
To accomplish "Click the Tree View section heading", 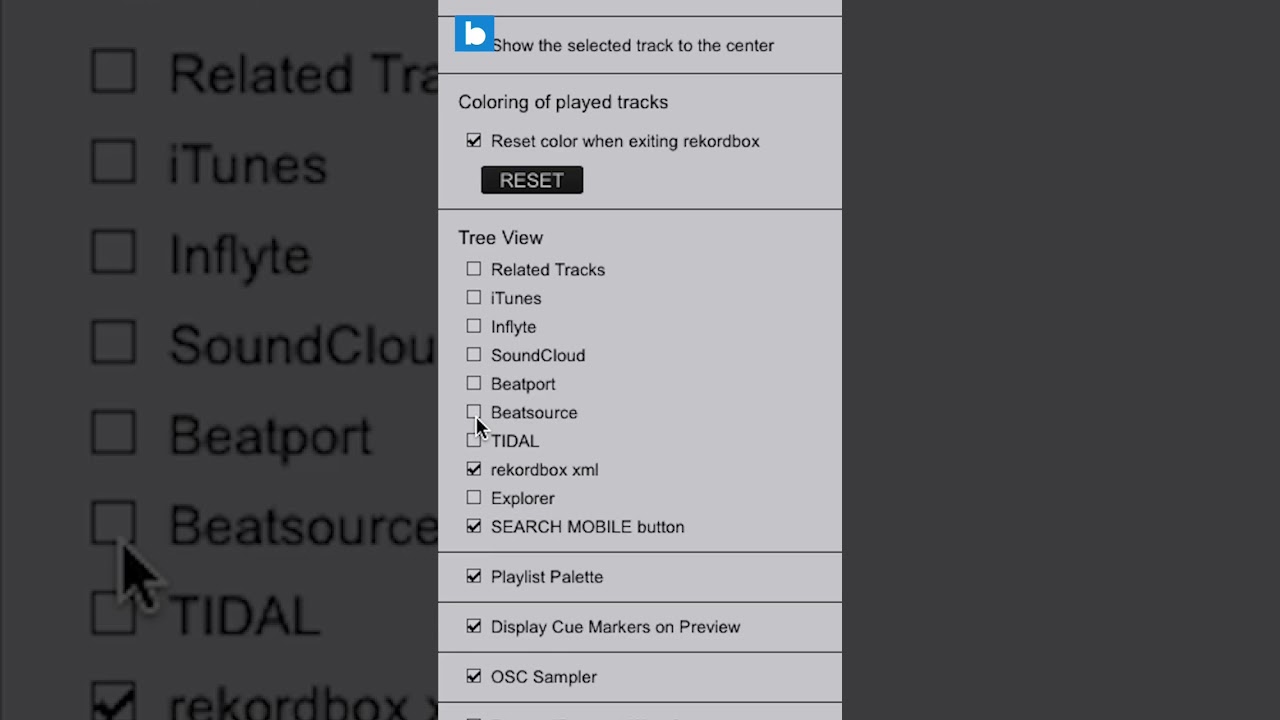I will pos(501,237).
